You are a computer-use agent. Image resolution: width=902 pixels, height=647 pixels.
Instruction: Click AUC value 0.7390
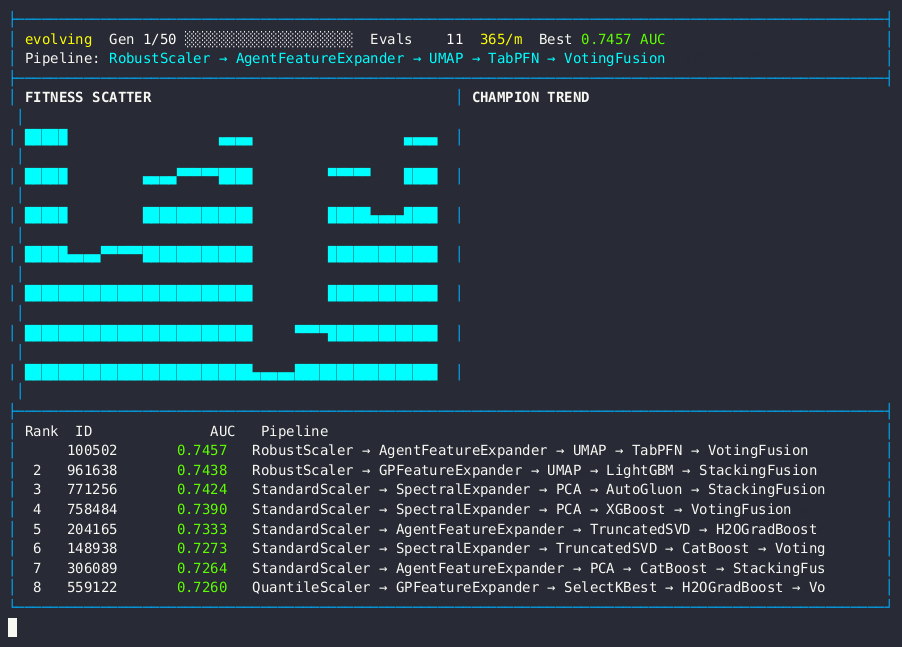pyautogui.click(x=202, y=510)
